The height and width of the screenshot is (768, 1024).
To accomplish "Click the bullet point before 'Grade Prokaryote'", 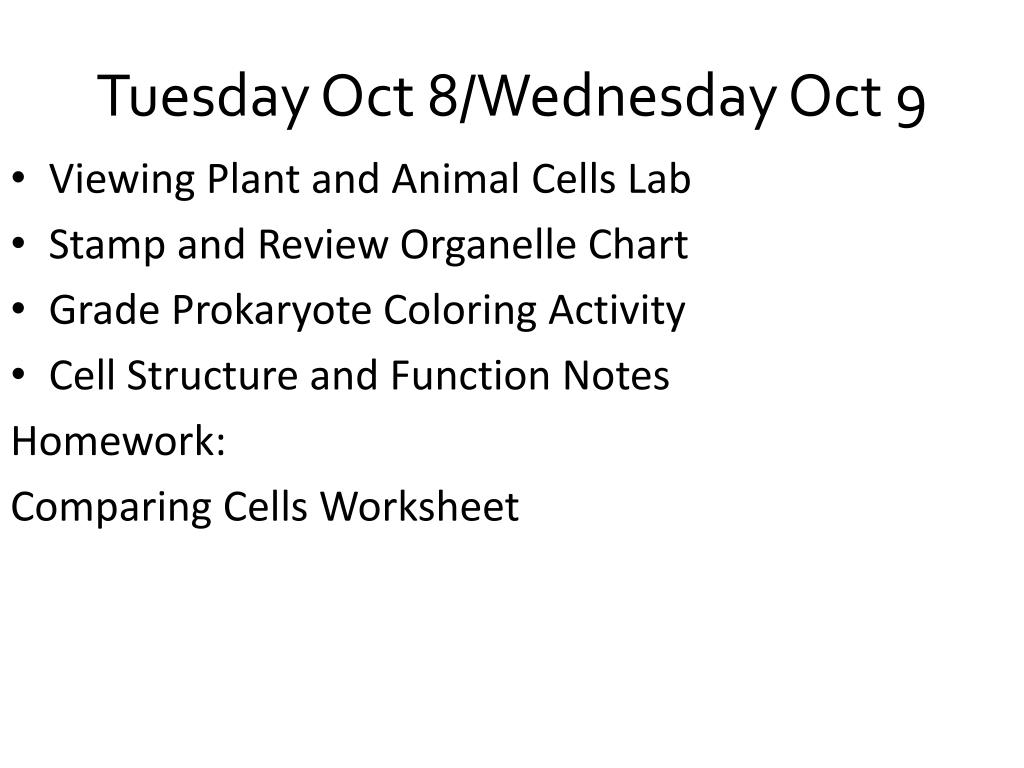I will [18, 308].
